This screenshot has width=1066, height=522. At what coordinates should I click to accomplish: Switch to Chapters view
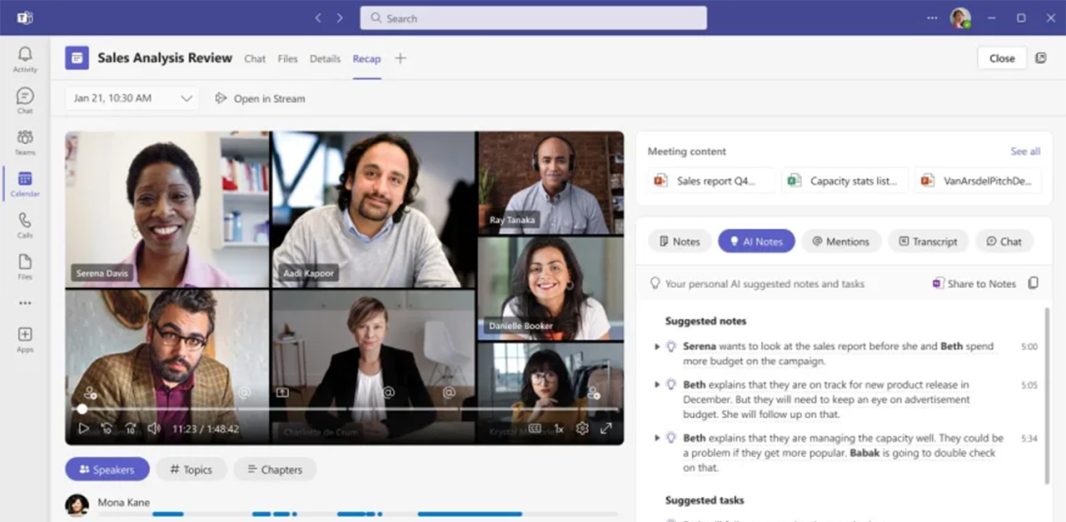(x=275, y=470)
